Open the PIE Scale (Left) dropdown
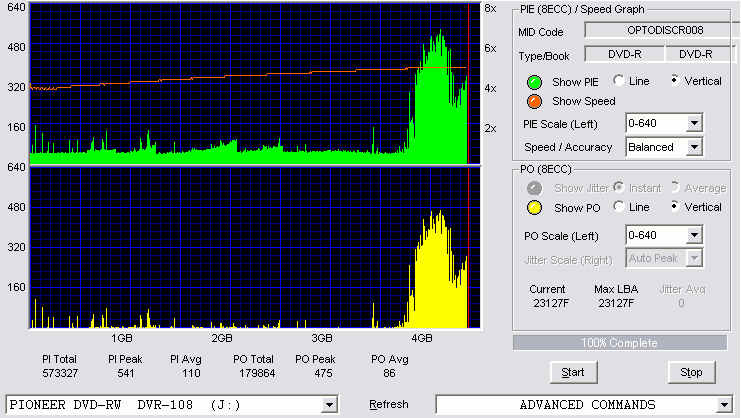Image resolution: width=741 pixels, height=418 pixels. [694, 124]
